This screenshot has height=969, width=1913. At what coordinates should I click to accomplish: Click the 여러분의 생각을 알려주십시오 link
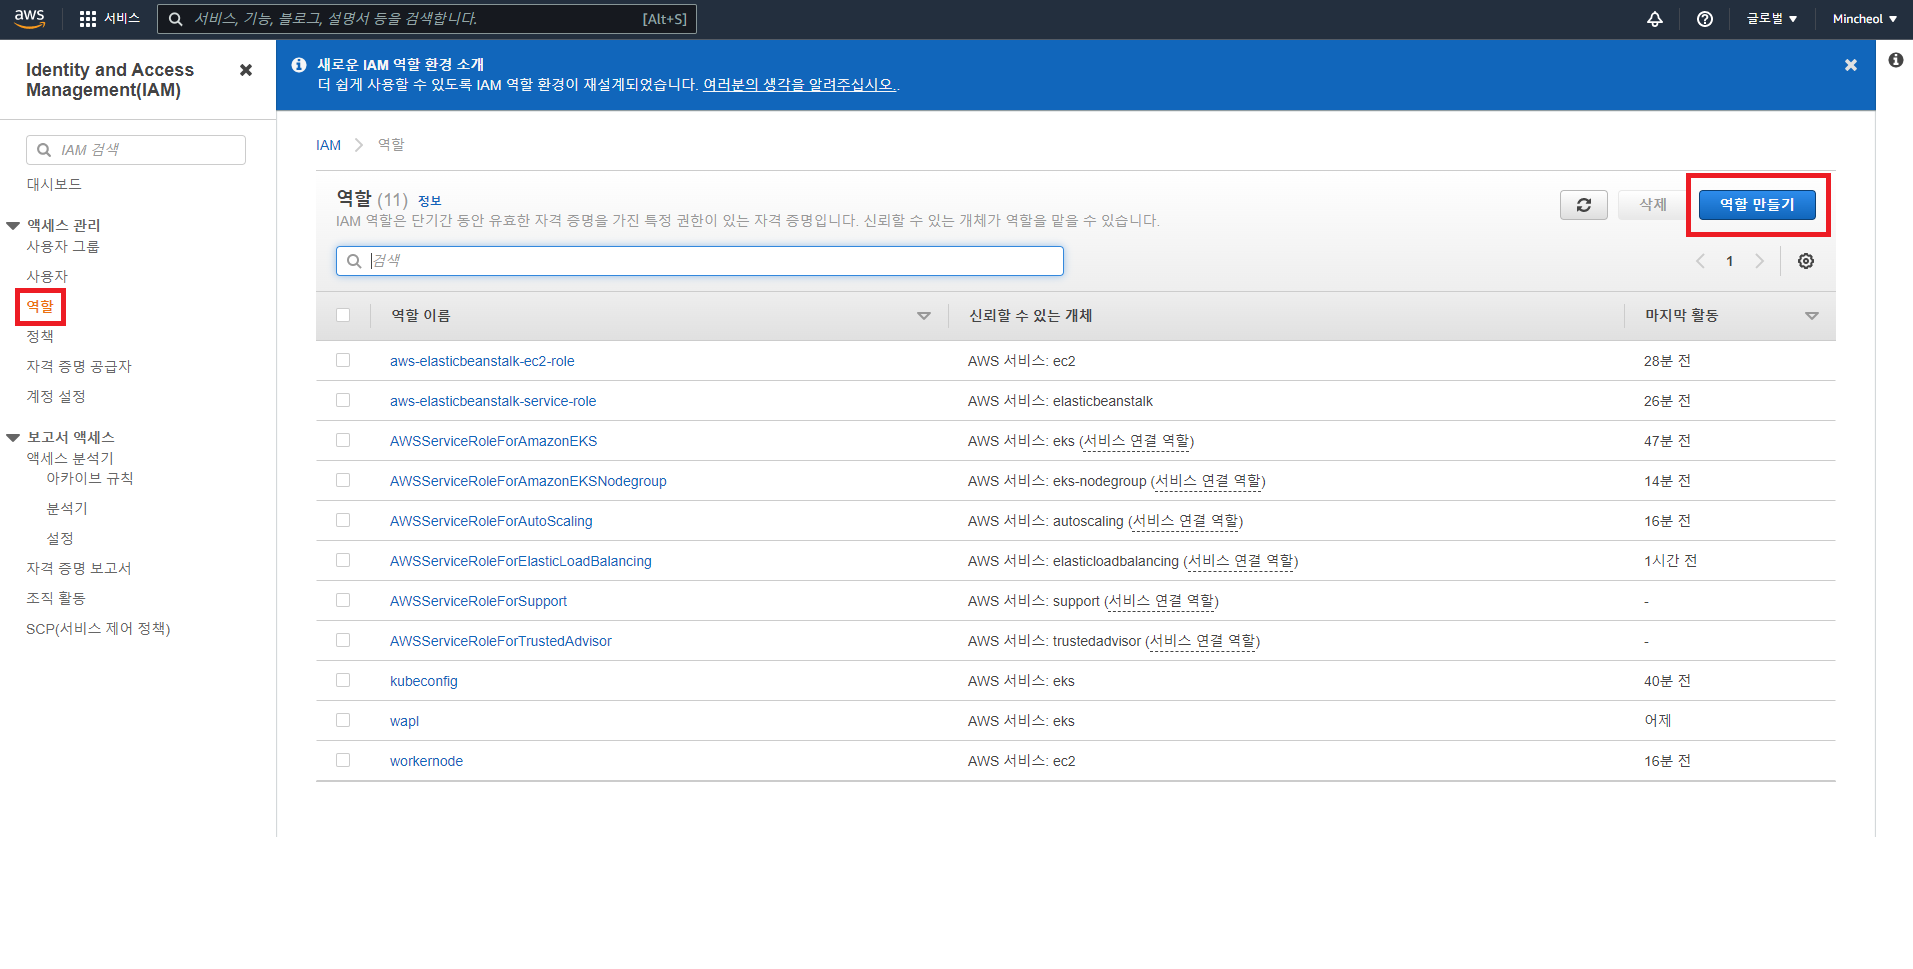798,85
